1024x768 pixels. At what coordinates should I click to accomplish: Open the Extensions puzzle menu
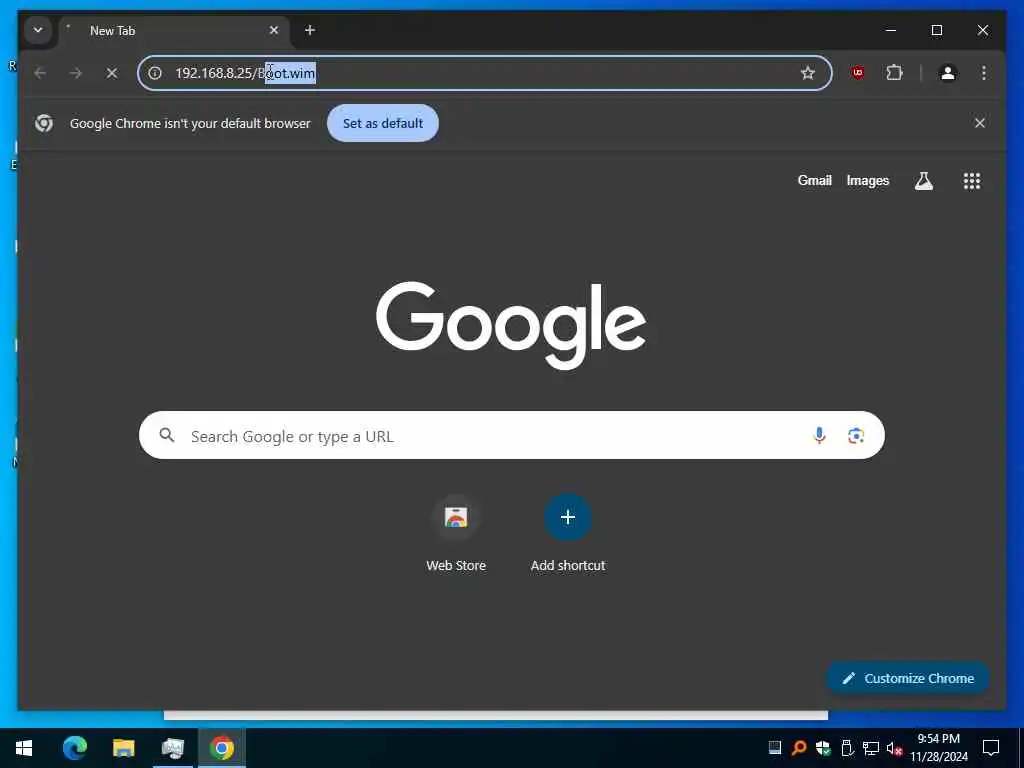click(x=894, y=73)
